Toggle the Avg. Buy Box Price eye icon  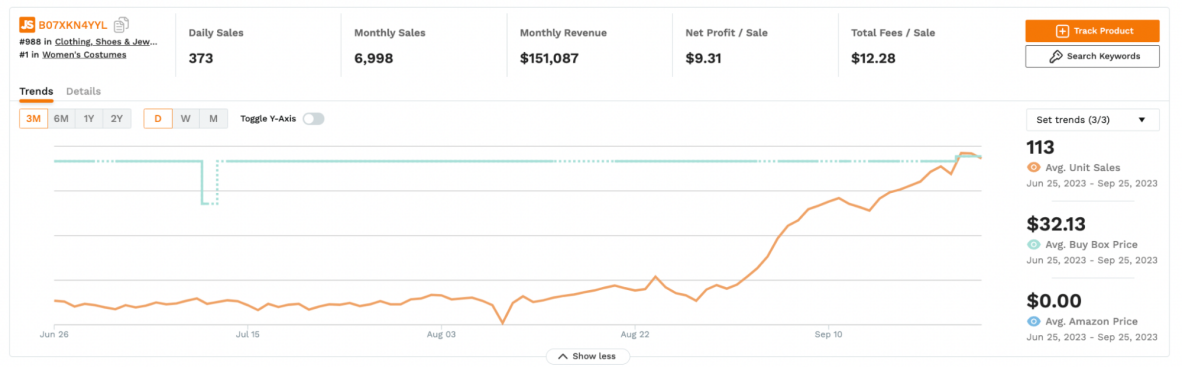[x=1033, y=244]
